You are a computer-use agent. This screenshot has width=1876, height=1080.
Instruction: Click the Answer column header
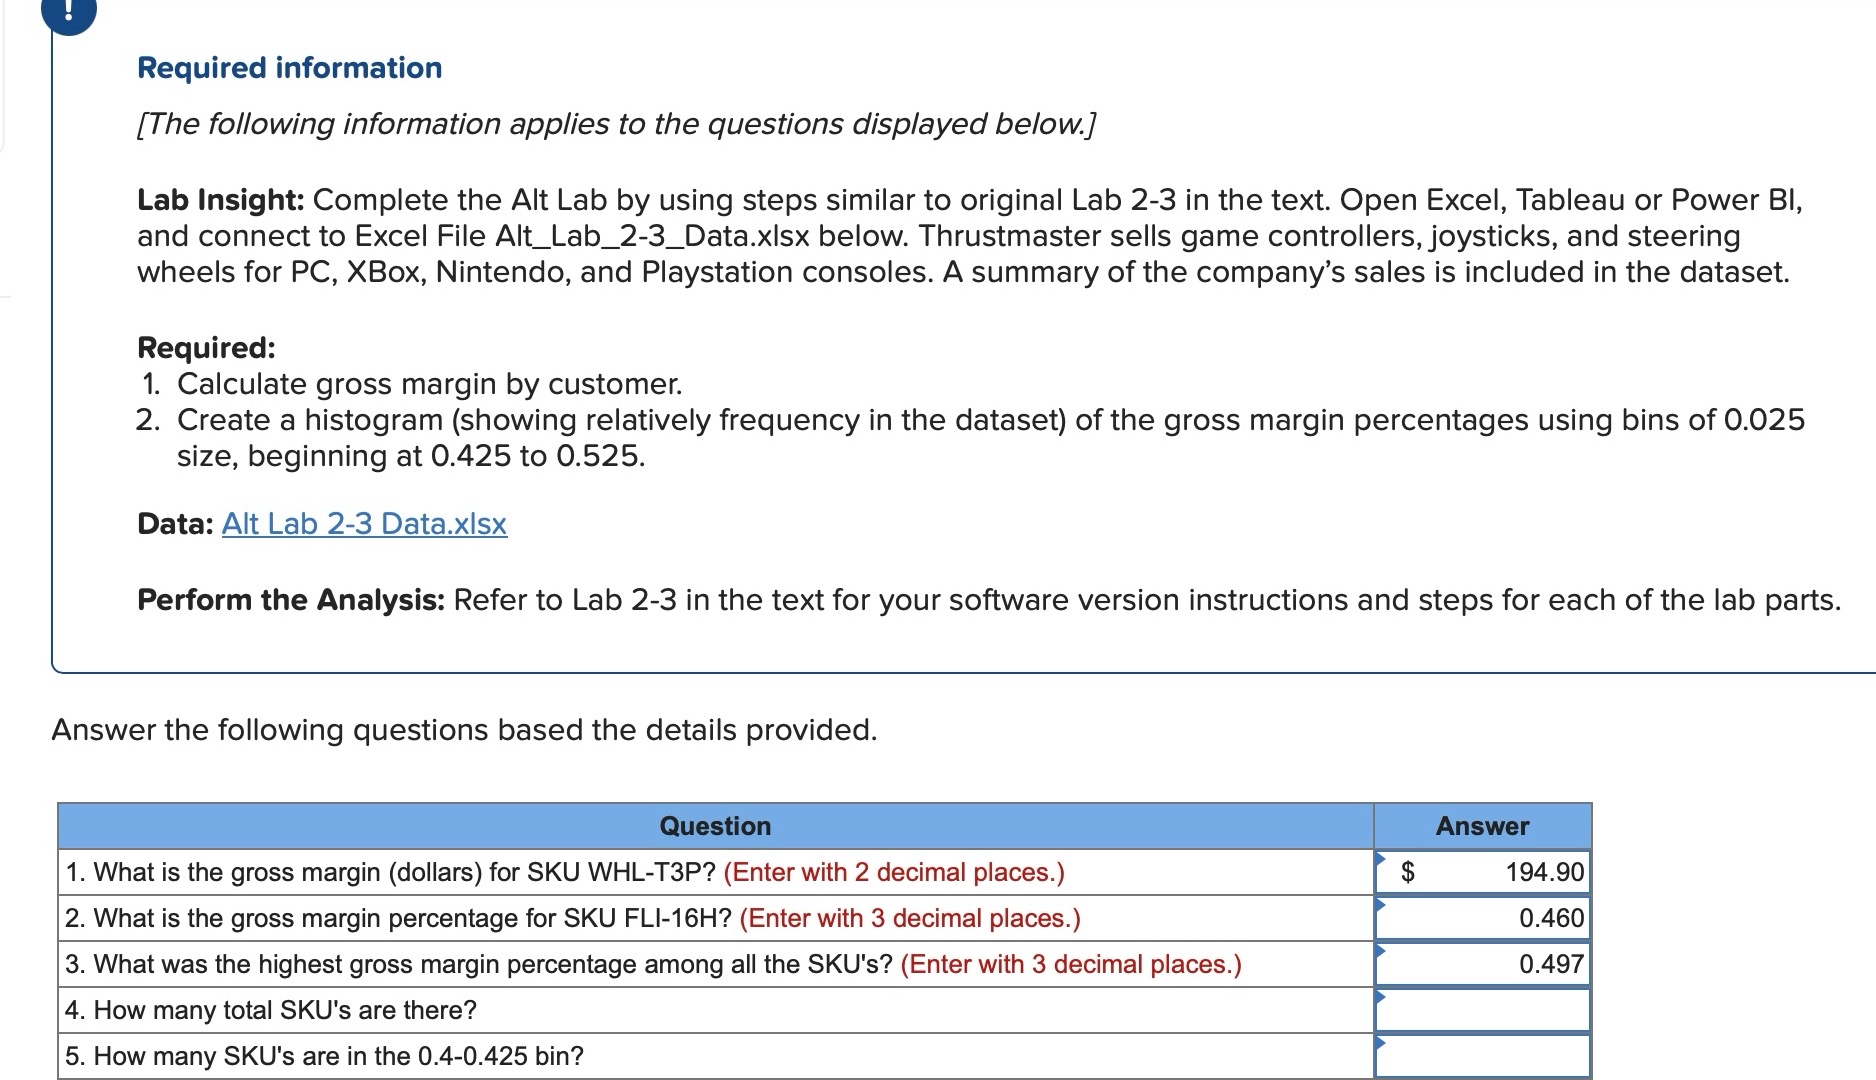1483,826
